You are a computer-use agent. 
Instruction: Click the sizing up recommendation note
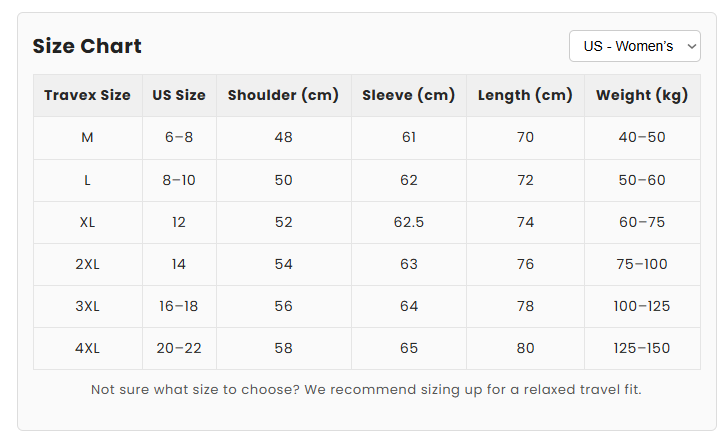click(366, 389)
